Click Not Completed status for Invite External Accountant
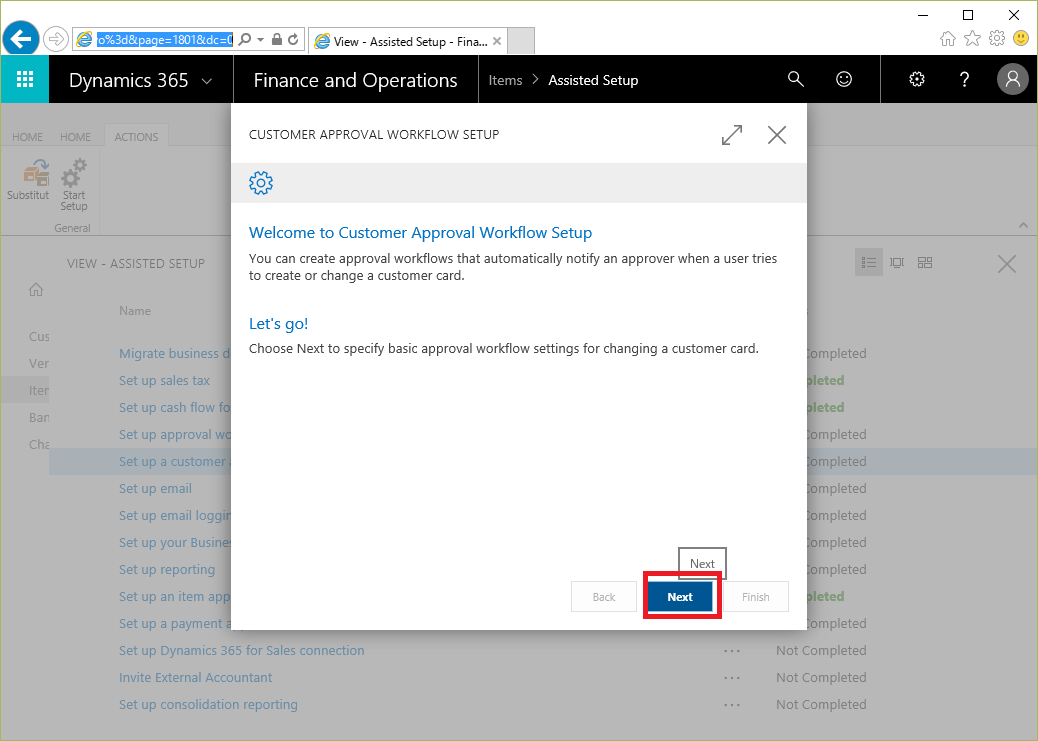This screenshot has height=741, width=1038. click(821, 678)
